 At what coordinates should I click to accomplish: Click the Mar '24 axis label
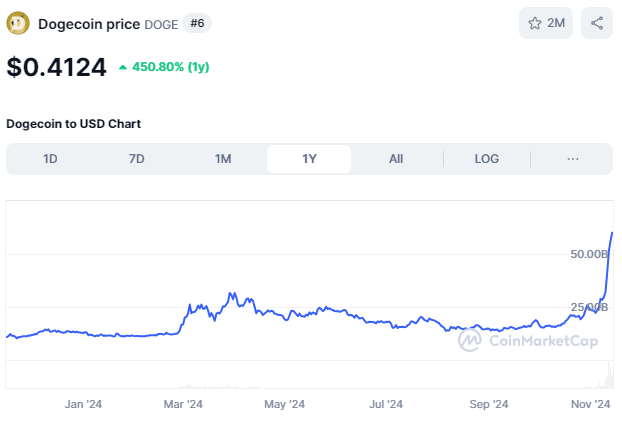183,404
